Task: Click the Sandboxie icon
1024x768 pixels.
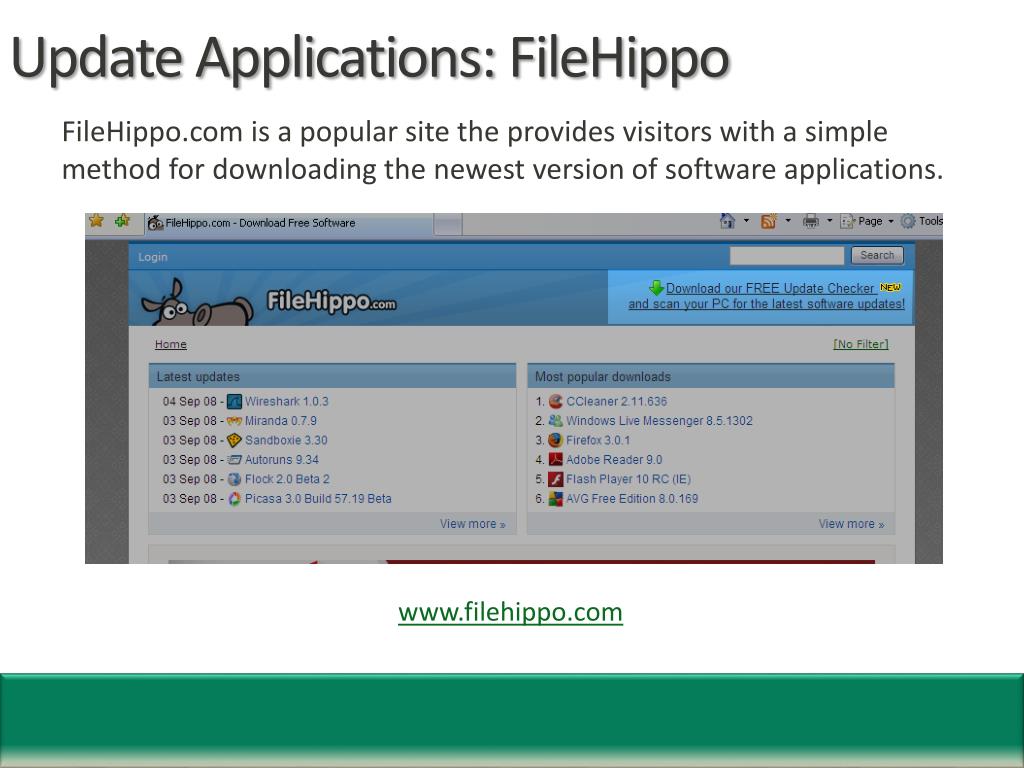Action: click(x=234, y=440)
